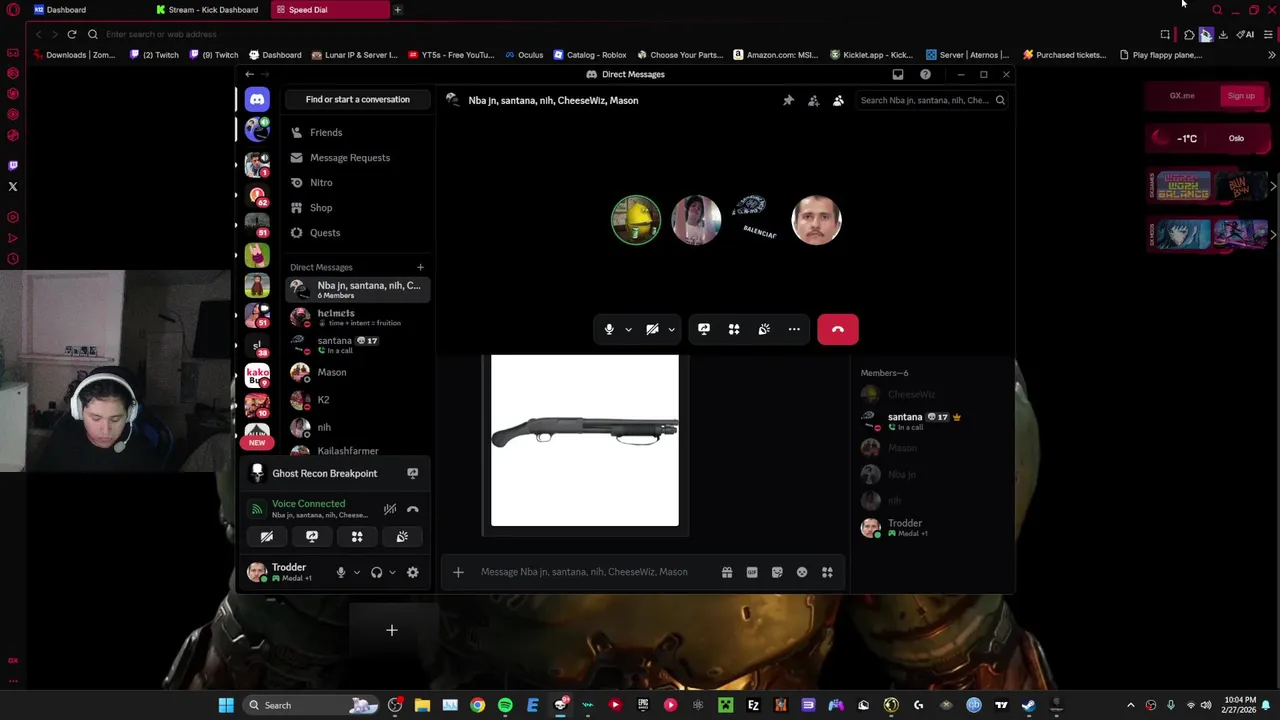This screenshot has height=720, width=1280.
Task: Send a gift from message bar
Action: click(727, 572)
